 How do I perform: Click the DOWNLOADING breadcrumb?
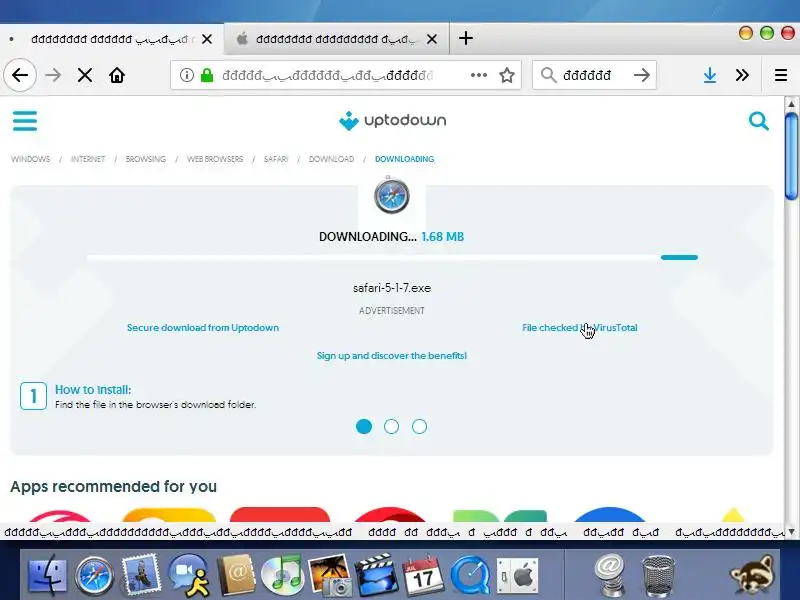405,159
